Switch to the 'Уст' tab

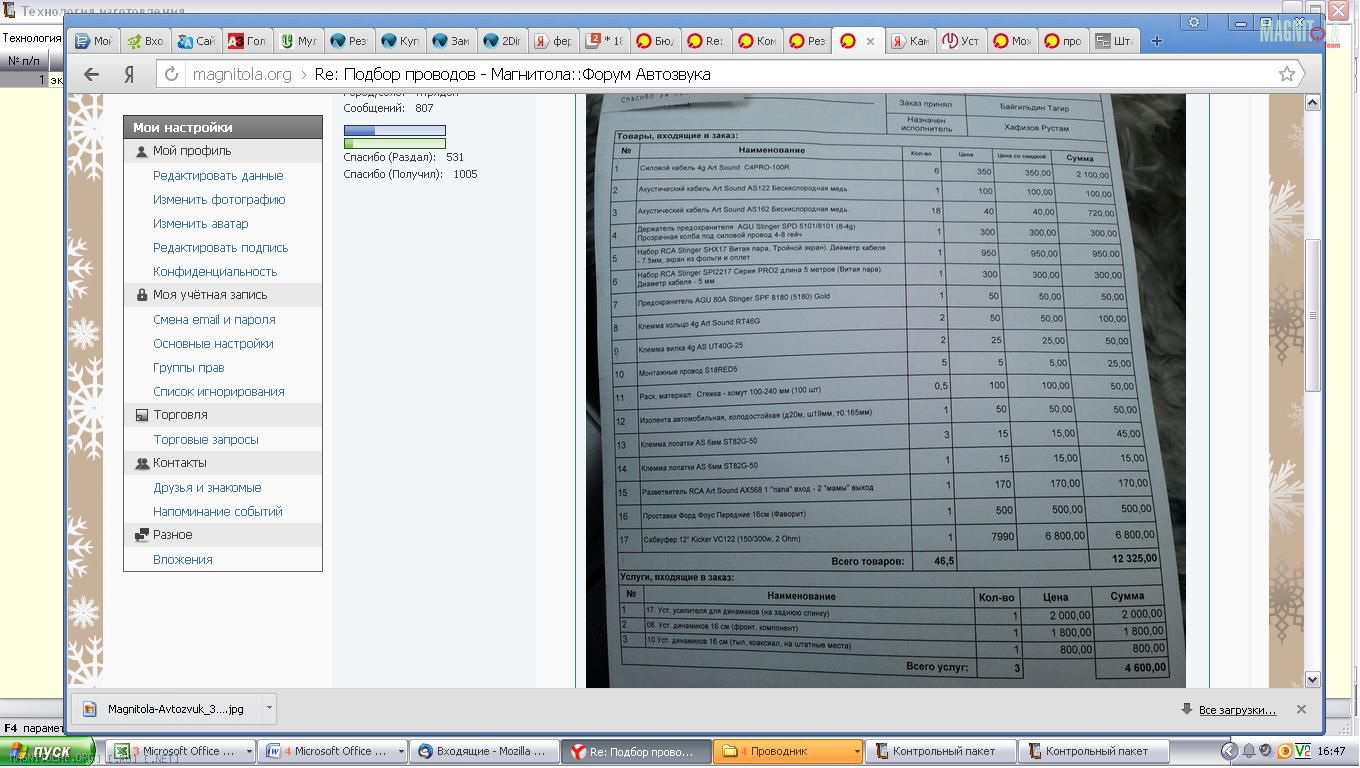pyautogui.click(x=961, y=41)
